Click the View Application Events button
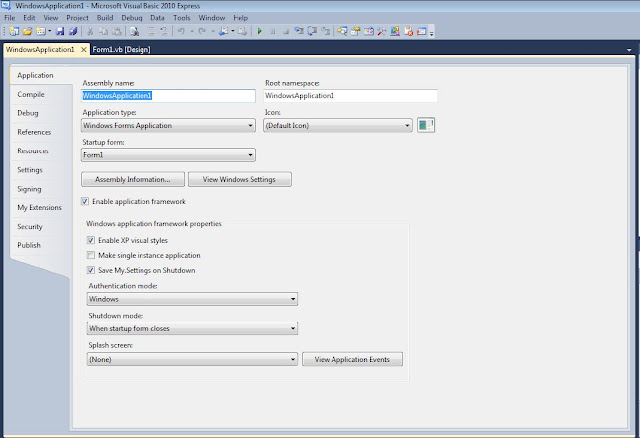640x438 pixels. [352, 359]
